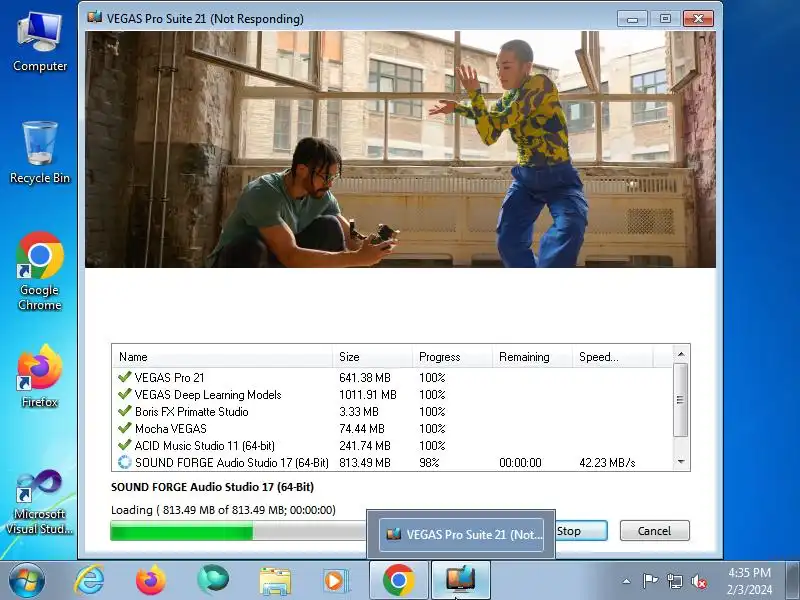Select the VEGAS Pro 21 row
The width and height of the screenshot is (800, 600).
click(x=392, y=378)
